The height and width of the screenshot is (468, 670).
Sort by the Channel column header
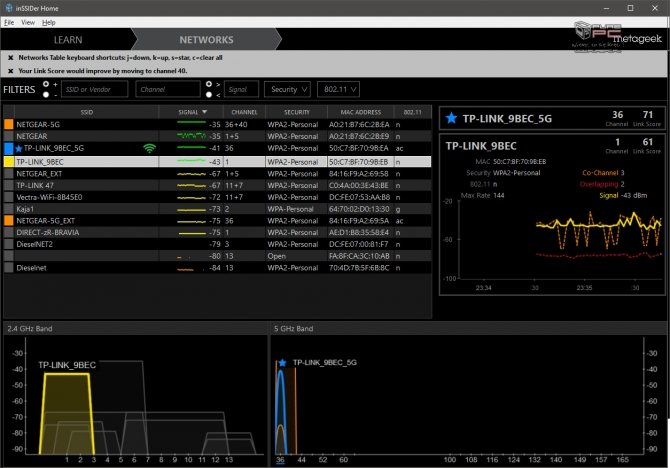click(244, 112)
